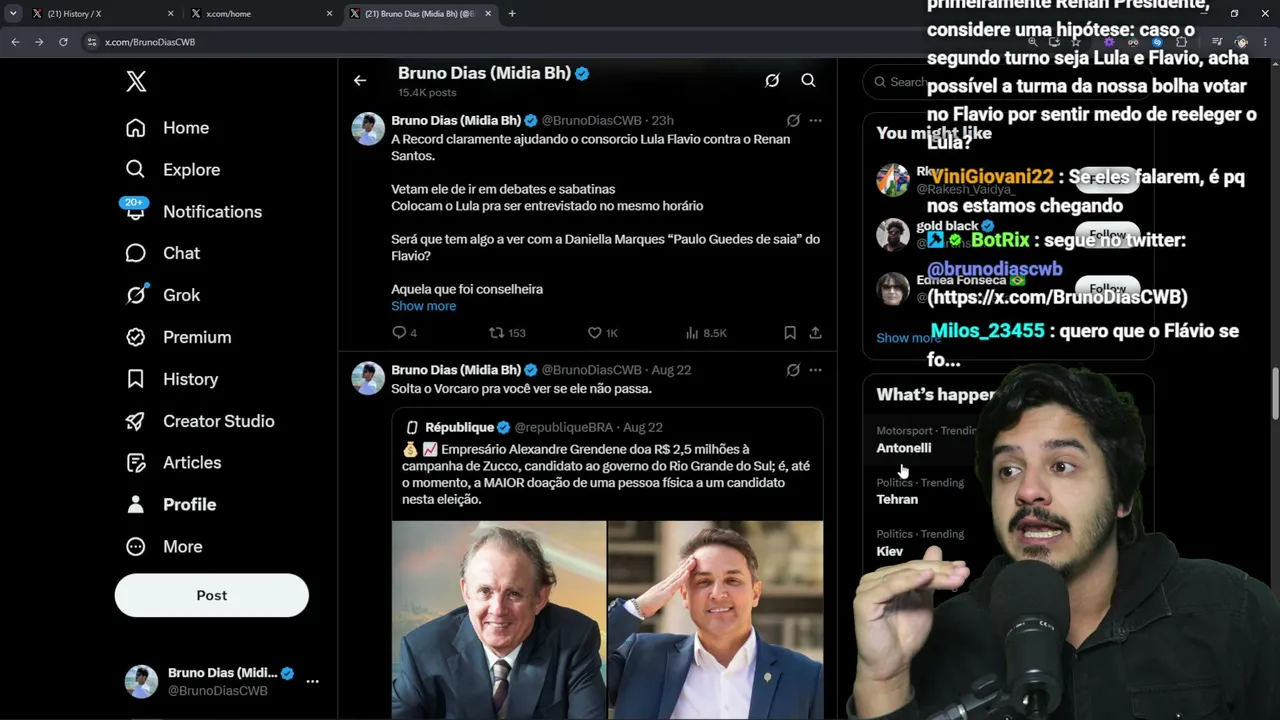Open Chat in the left navigation
Image resolution: width=1280 pixels, height=720 pixels.
(x=162, y=254)
